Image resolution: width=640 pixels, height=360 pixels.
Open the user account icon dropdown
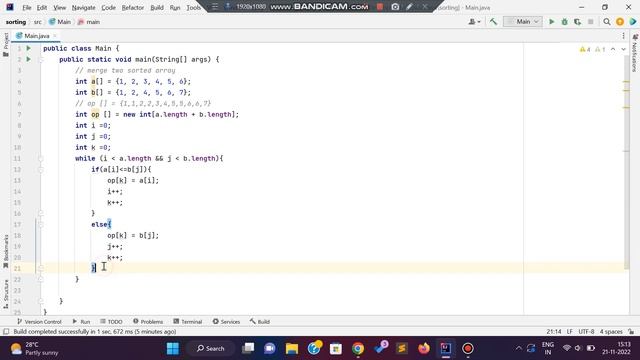tap(474, 22)
